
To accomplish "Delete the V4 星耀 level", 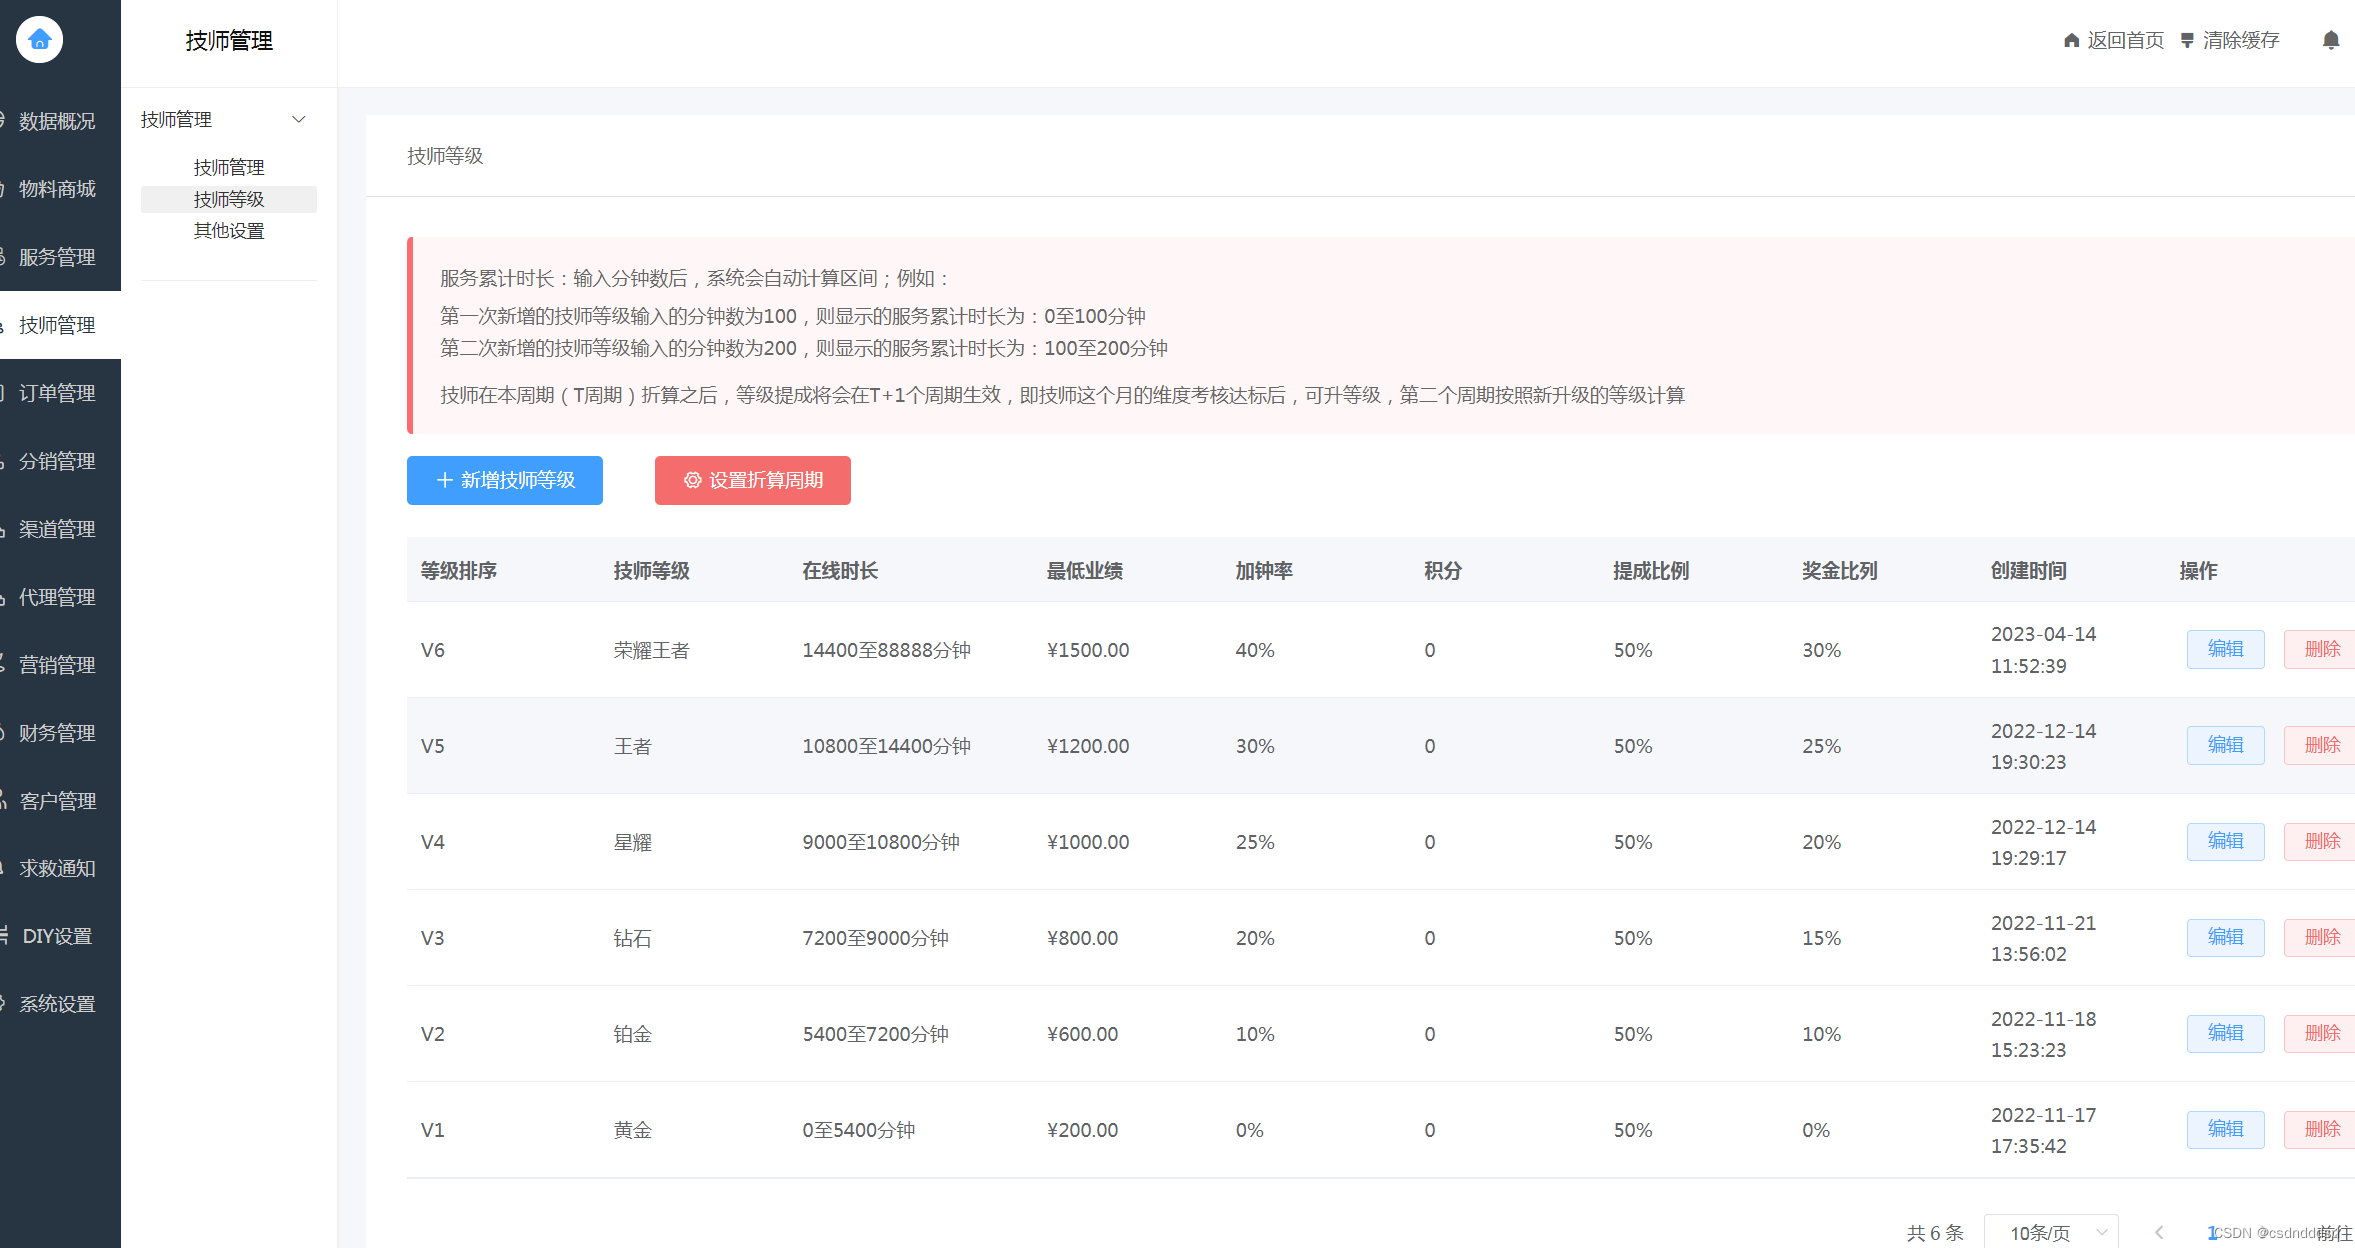I will [2321, 841].
